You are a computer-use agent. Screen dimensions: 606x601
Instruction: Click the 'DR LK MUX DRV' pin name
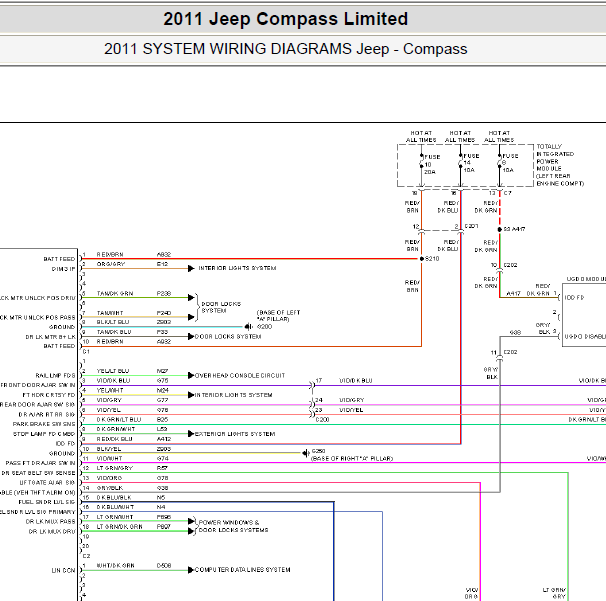click(52, 532)
